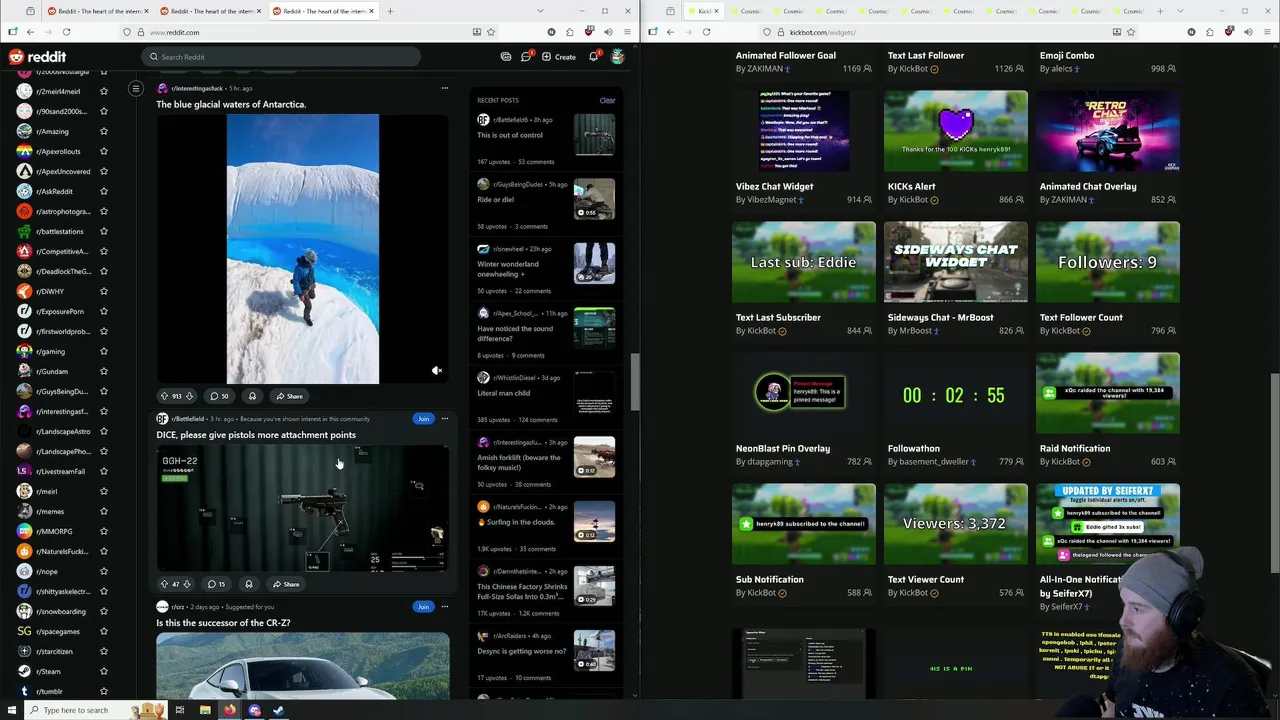
Task: Open new tab in Kickbot window
Action: (x=1160, y=11)
